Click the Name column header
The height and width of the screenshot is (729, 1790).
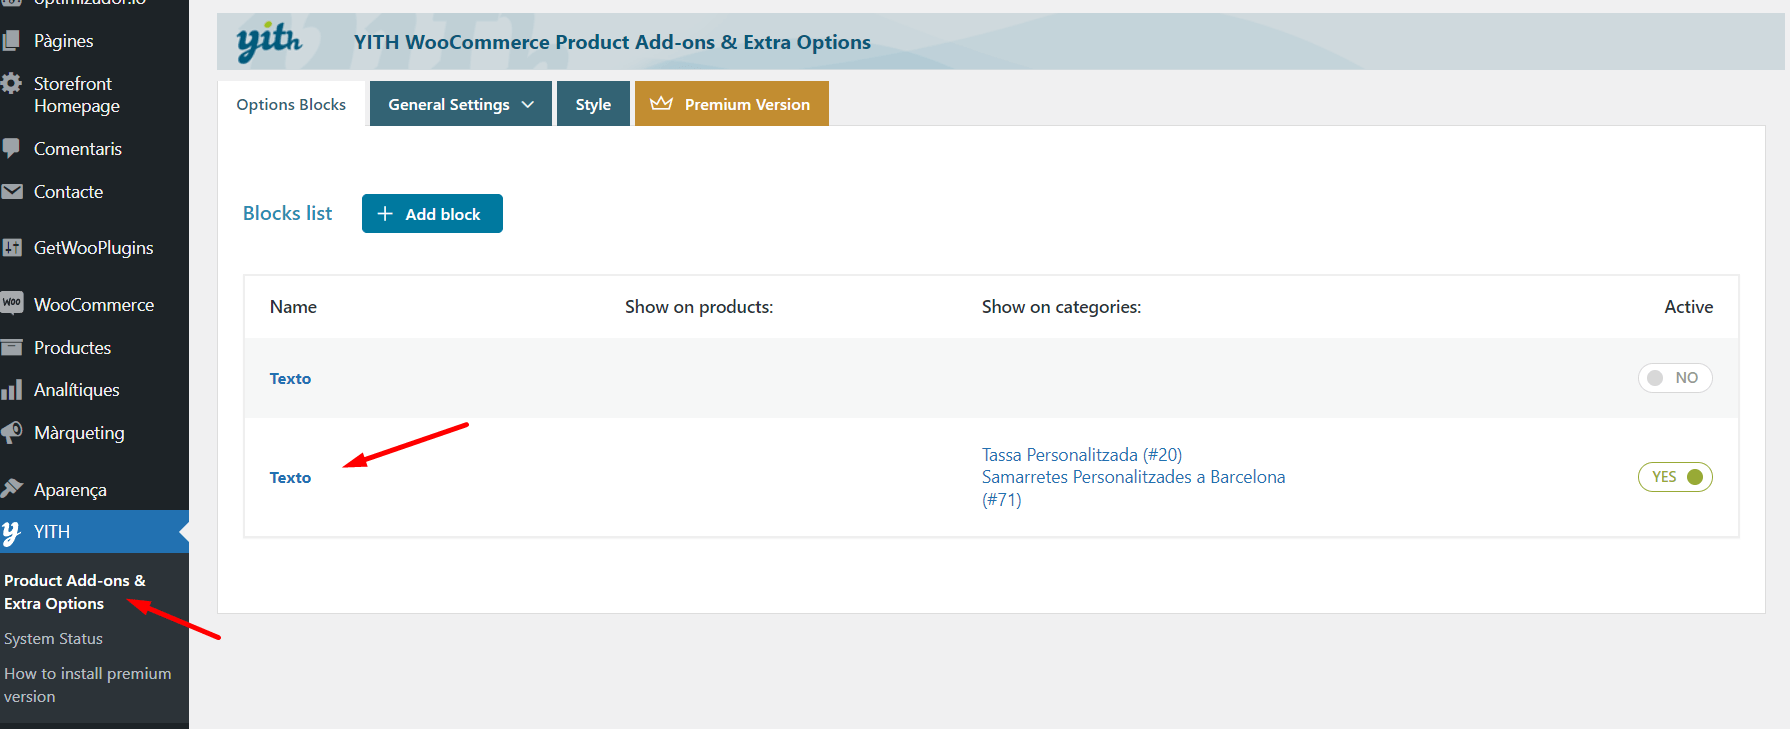pyautogui.click(x=293, y=307)
